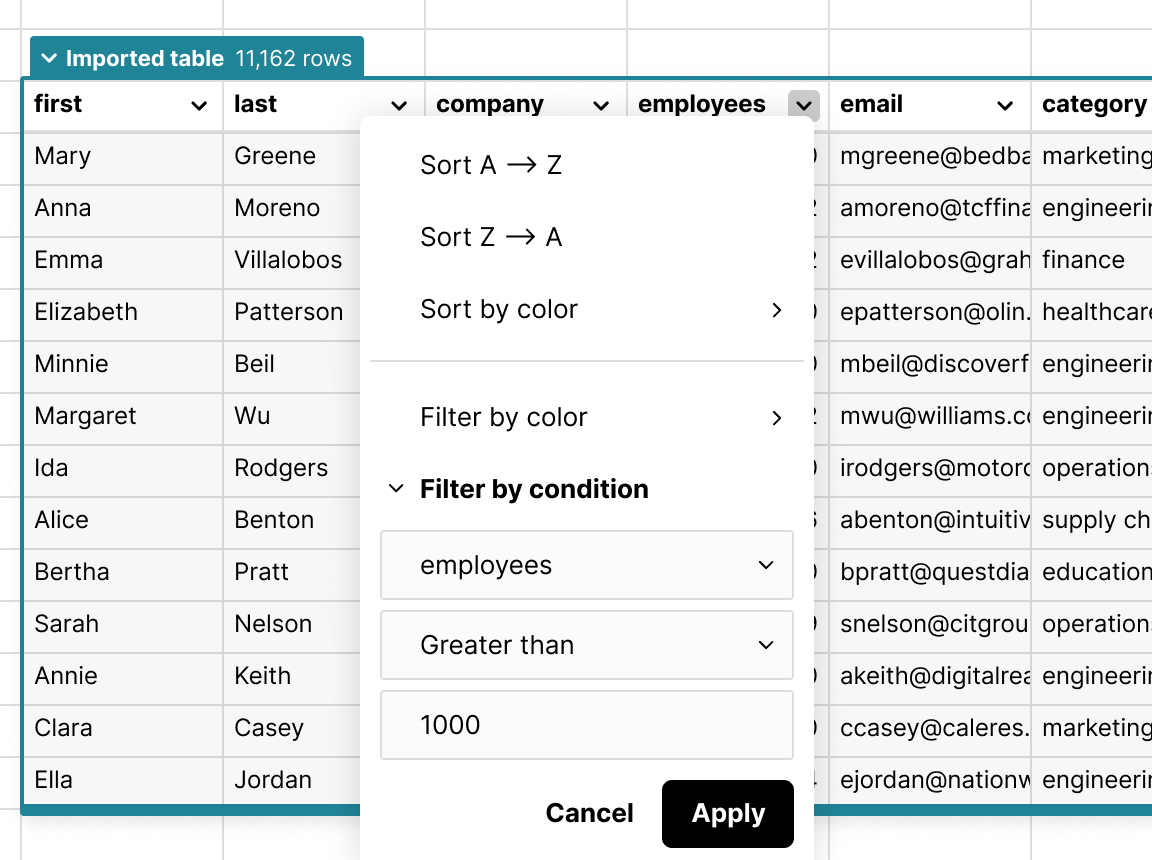This screenshot has height=860, width=1152.
Task: Collapse the Filter by condition section
Action: click(397, 489)
